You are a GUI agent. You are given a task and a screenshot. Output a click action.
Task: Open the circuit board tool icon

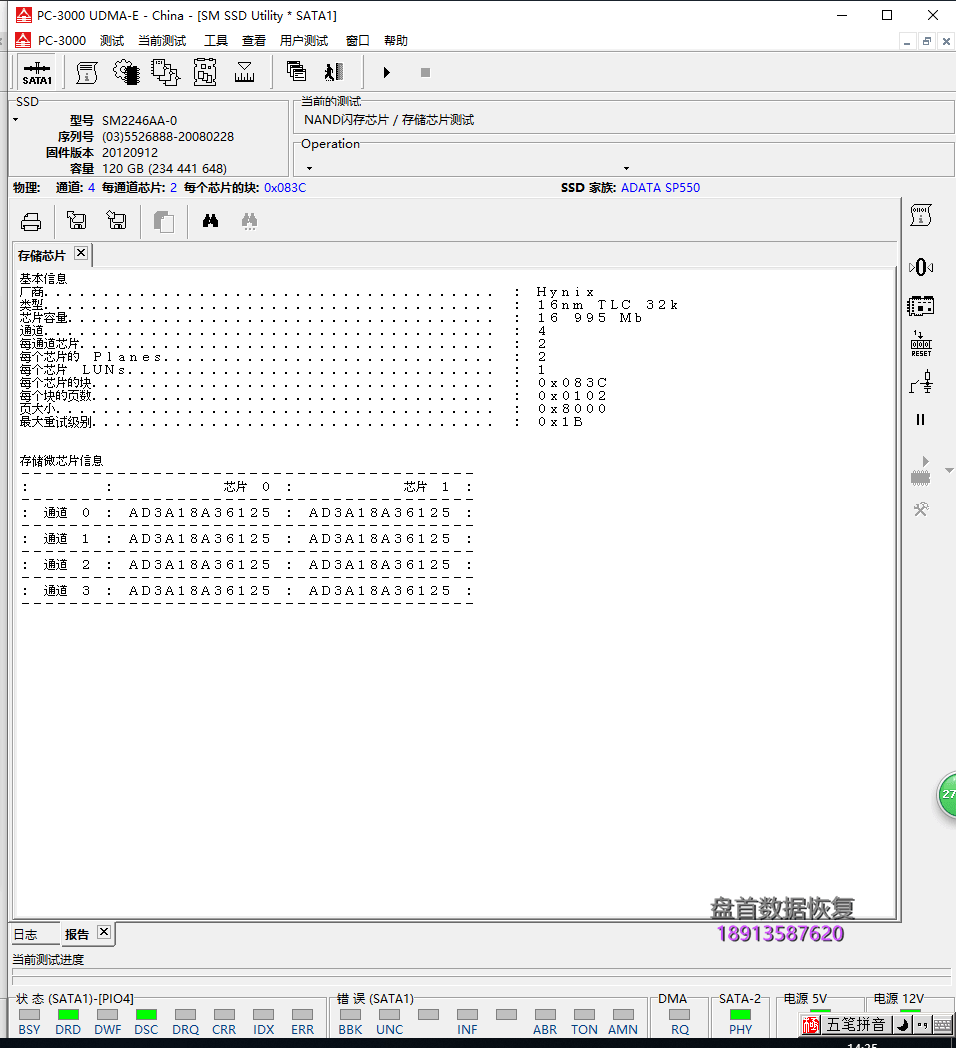click(205, 72)
